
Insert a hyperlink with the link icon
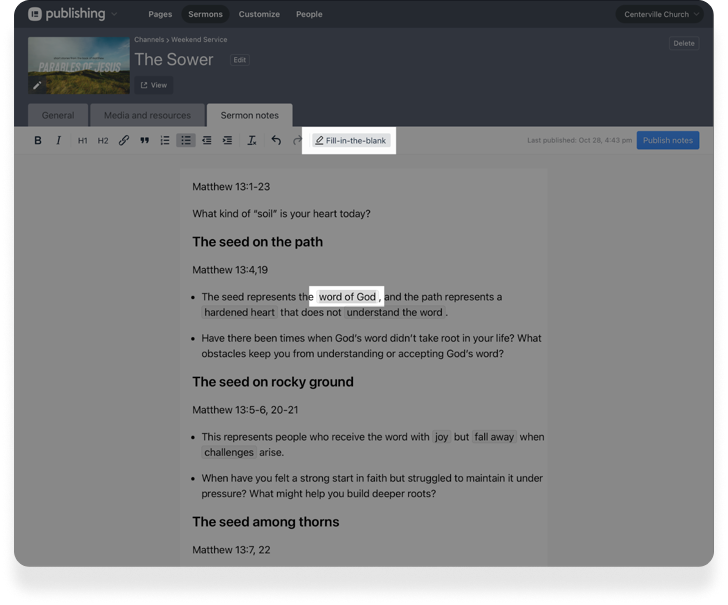[x=124, y=140]
